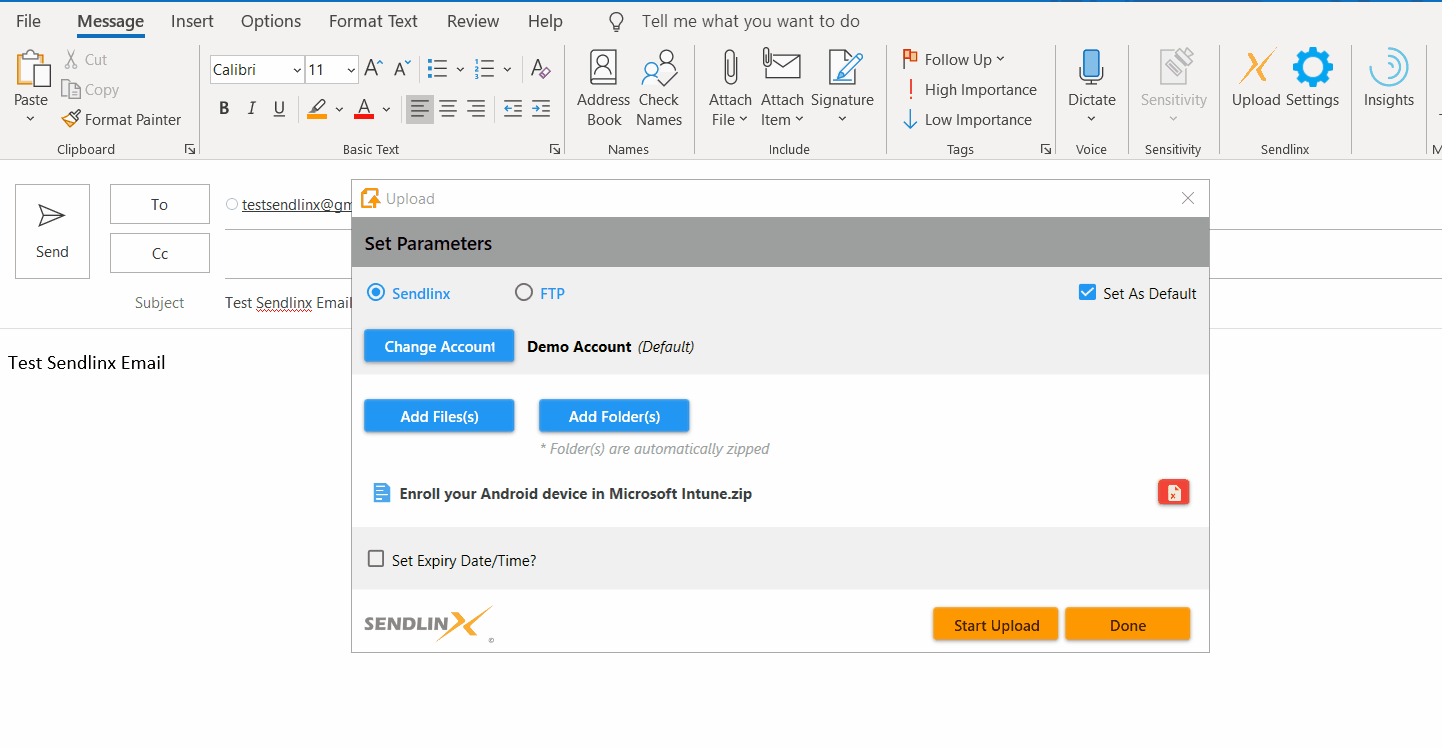Viewport: 1442px width, 748px height.
Task: Click the Cc recipients button
Action: pos(160,253)
